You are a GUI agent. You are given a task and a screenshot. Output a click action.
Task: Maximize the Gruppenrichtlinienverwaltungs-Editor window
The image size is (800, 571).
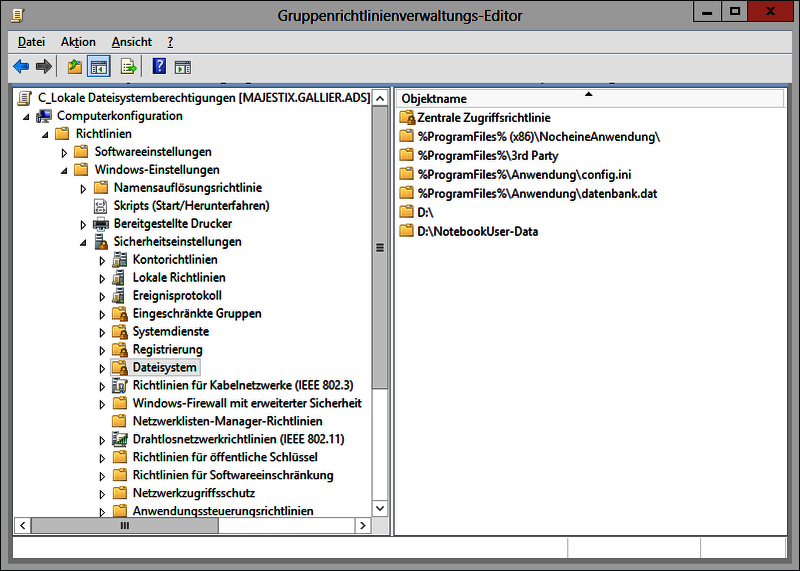(735, 12)
